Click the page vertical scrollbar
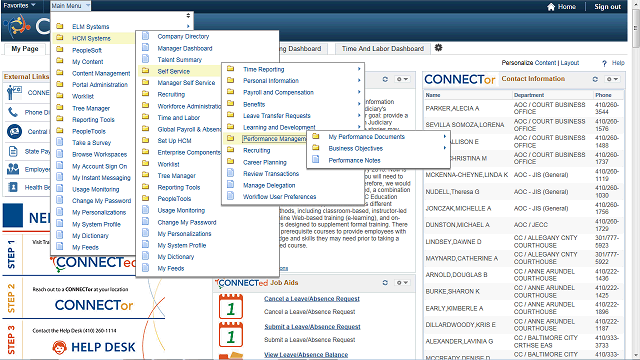 (636, 180)
